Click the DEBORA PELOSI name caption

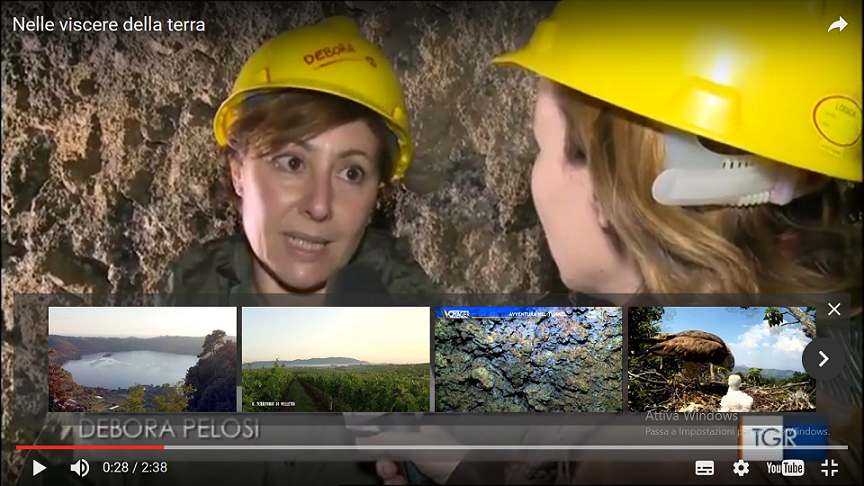[168, 429]
